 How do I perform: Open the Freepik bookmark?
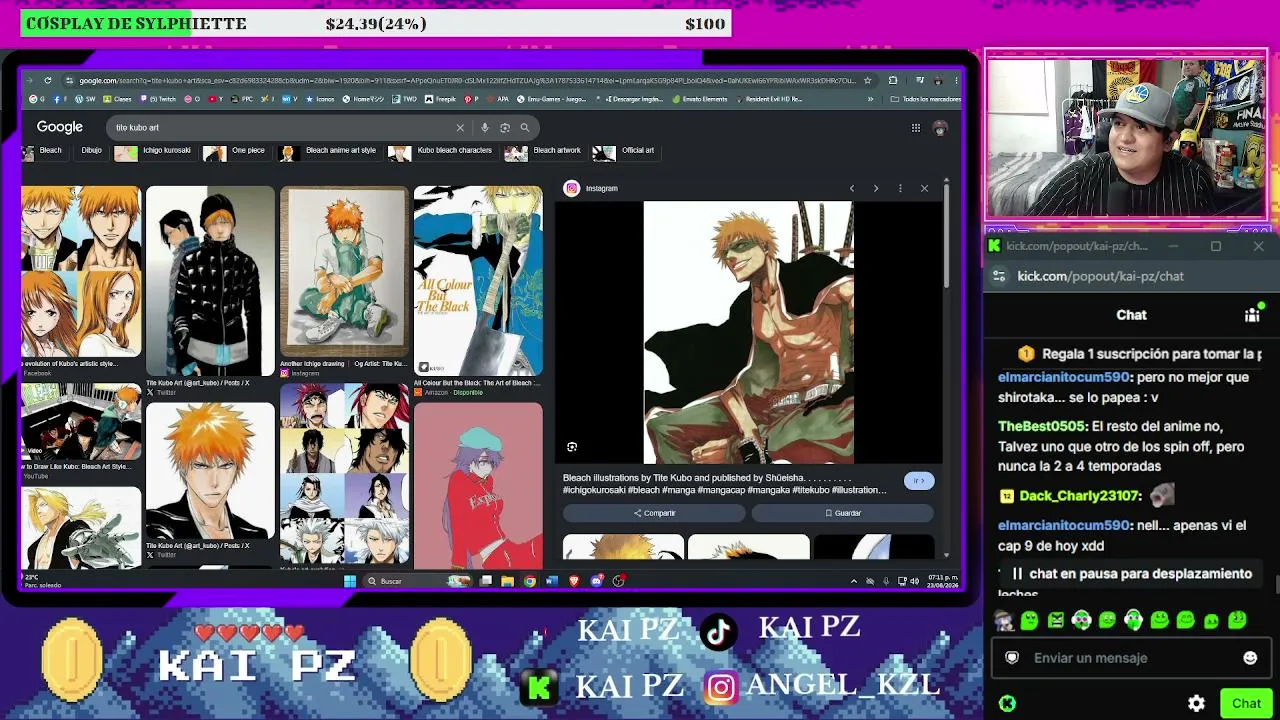point(440,99)
